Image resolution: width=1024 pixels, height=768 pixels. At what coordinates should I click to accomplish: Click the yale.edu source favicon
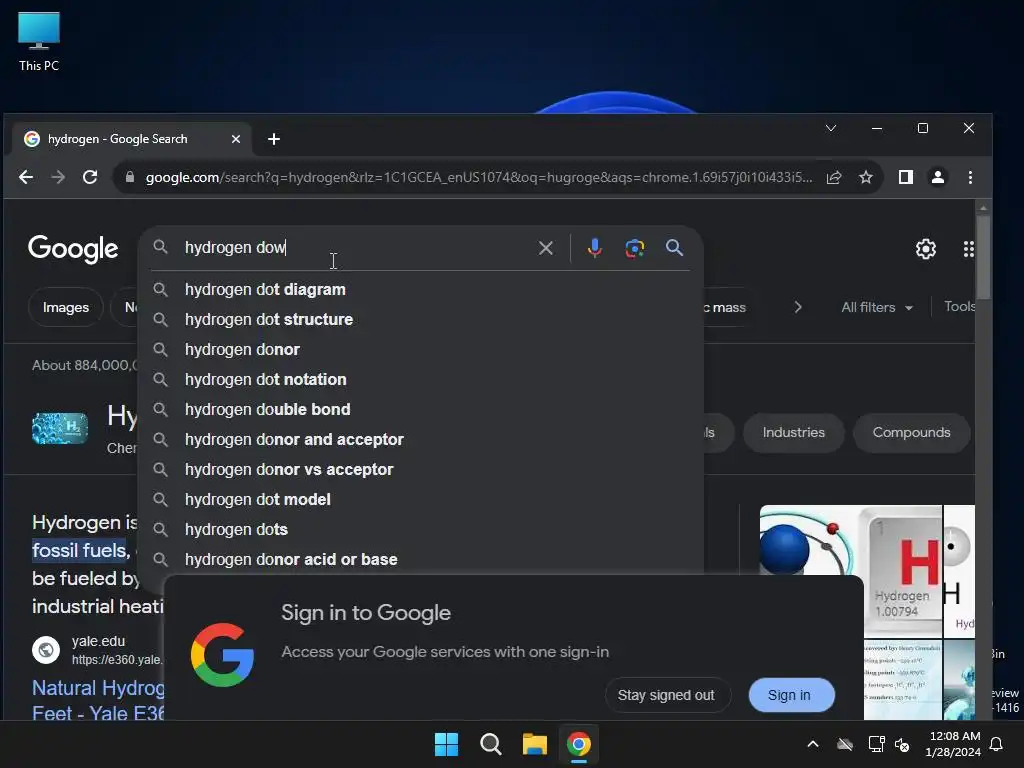(x=46, y=650)
